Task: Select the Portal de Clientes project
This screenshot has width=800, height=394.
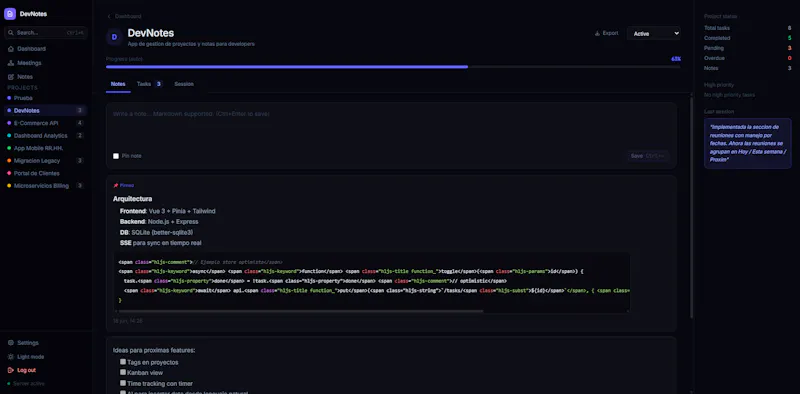Action: (x=45, y=173)
